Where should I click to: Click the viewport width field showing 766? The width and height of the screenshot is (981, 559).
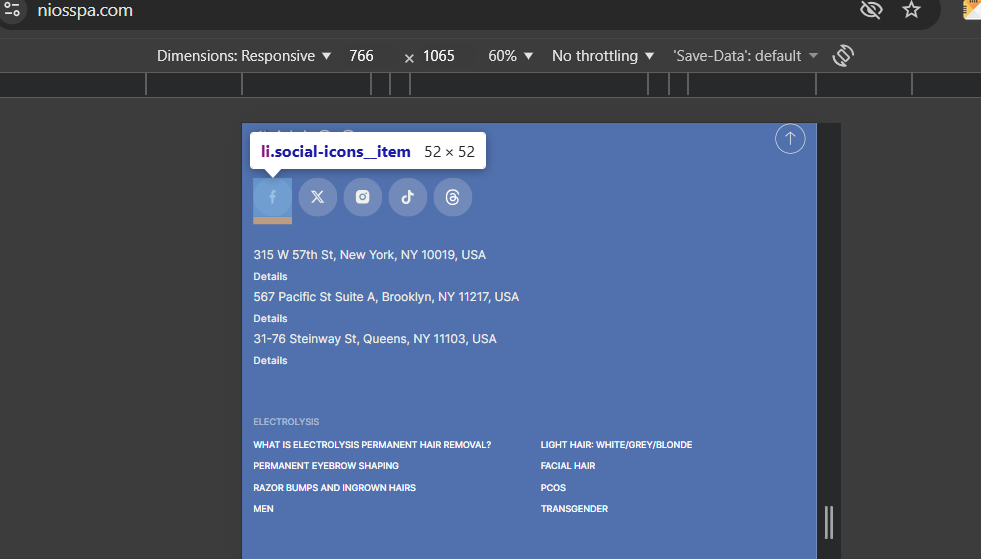362,56
